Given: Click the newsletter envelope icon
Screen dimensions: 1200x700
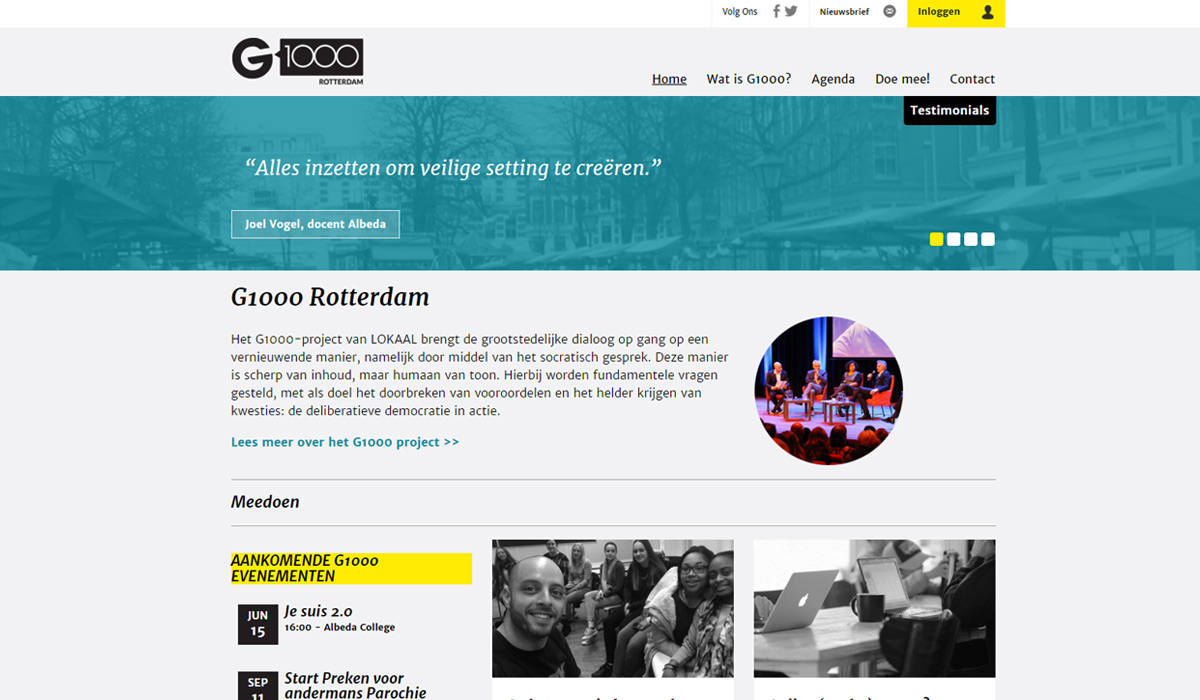Looking at the screenshot, I should pos(890,12).
